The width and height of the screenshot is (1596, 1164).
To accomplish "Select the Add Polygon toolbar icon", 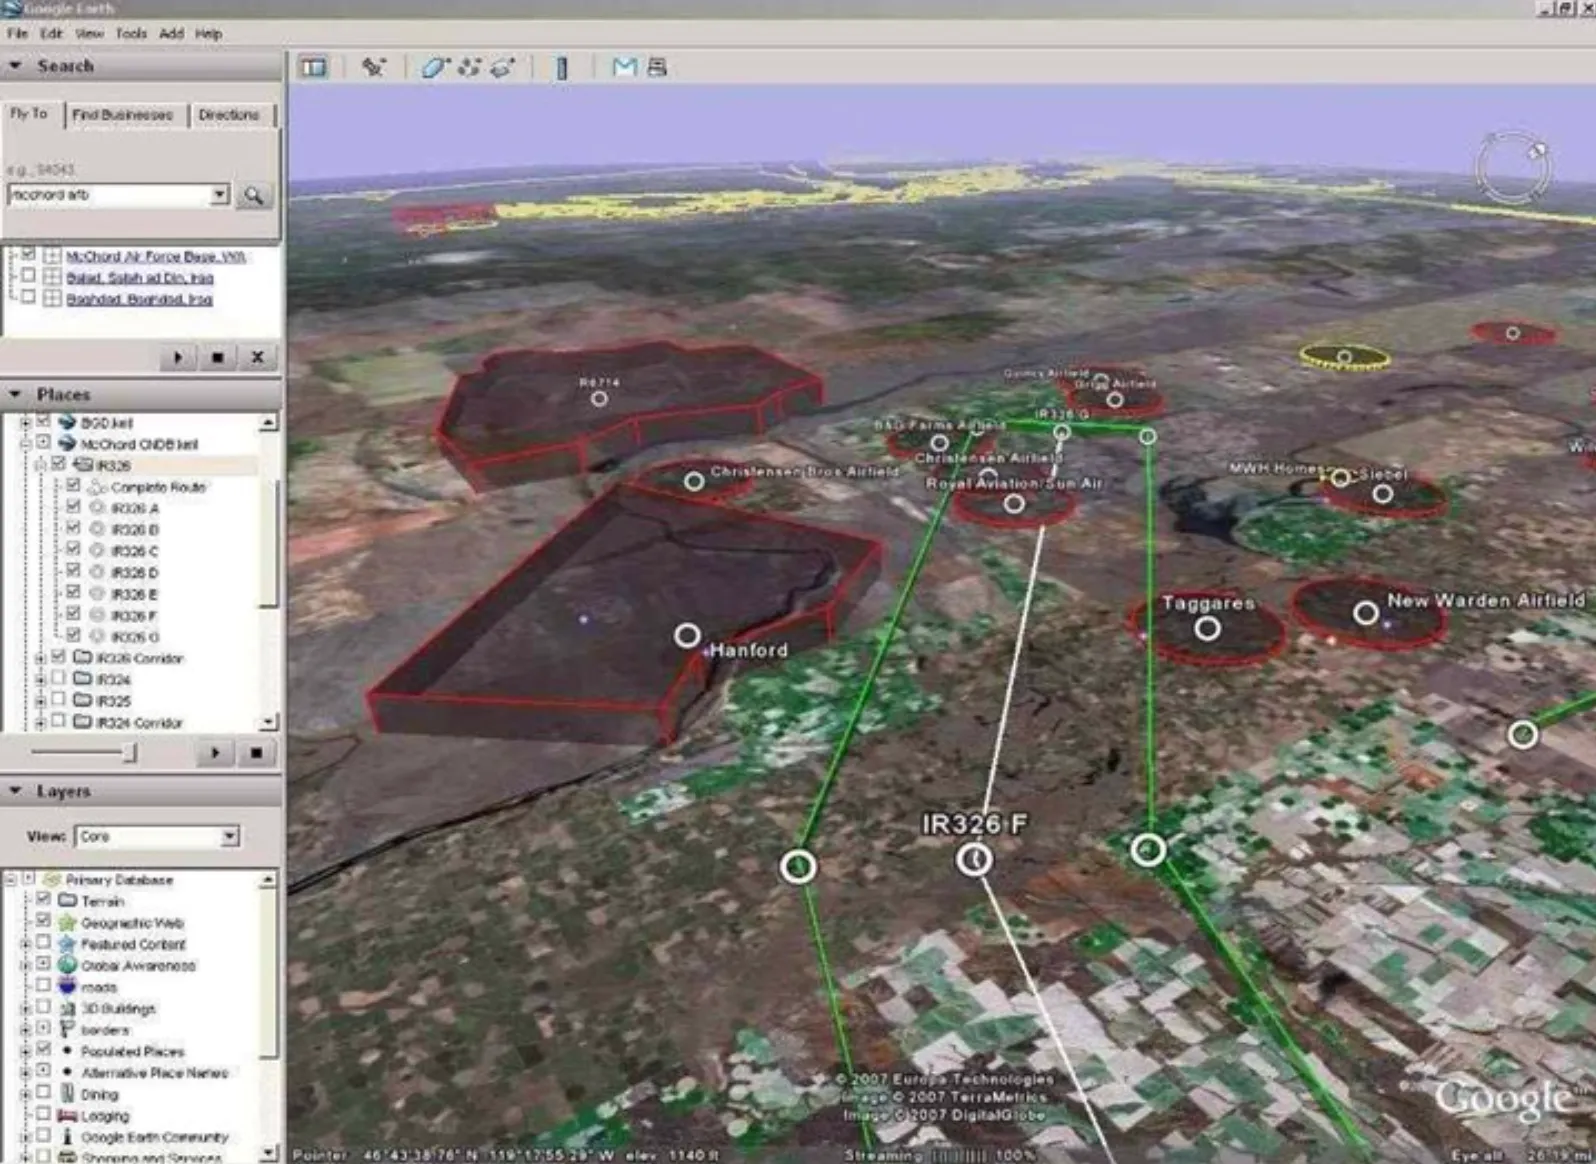I will click(x=434, y=67).
